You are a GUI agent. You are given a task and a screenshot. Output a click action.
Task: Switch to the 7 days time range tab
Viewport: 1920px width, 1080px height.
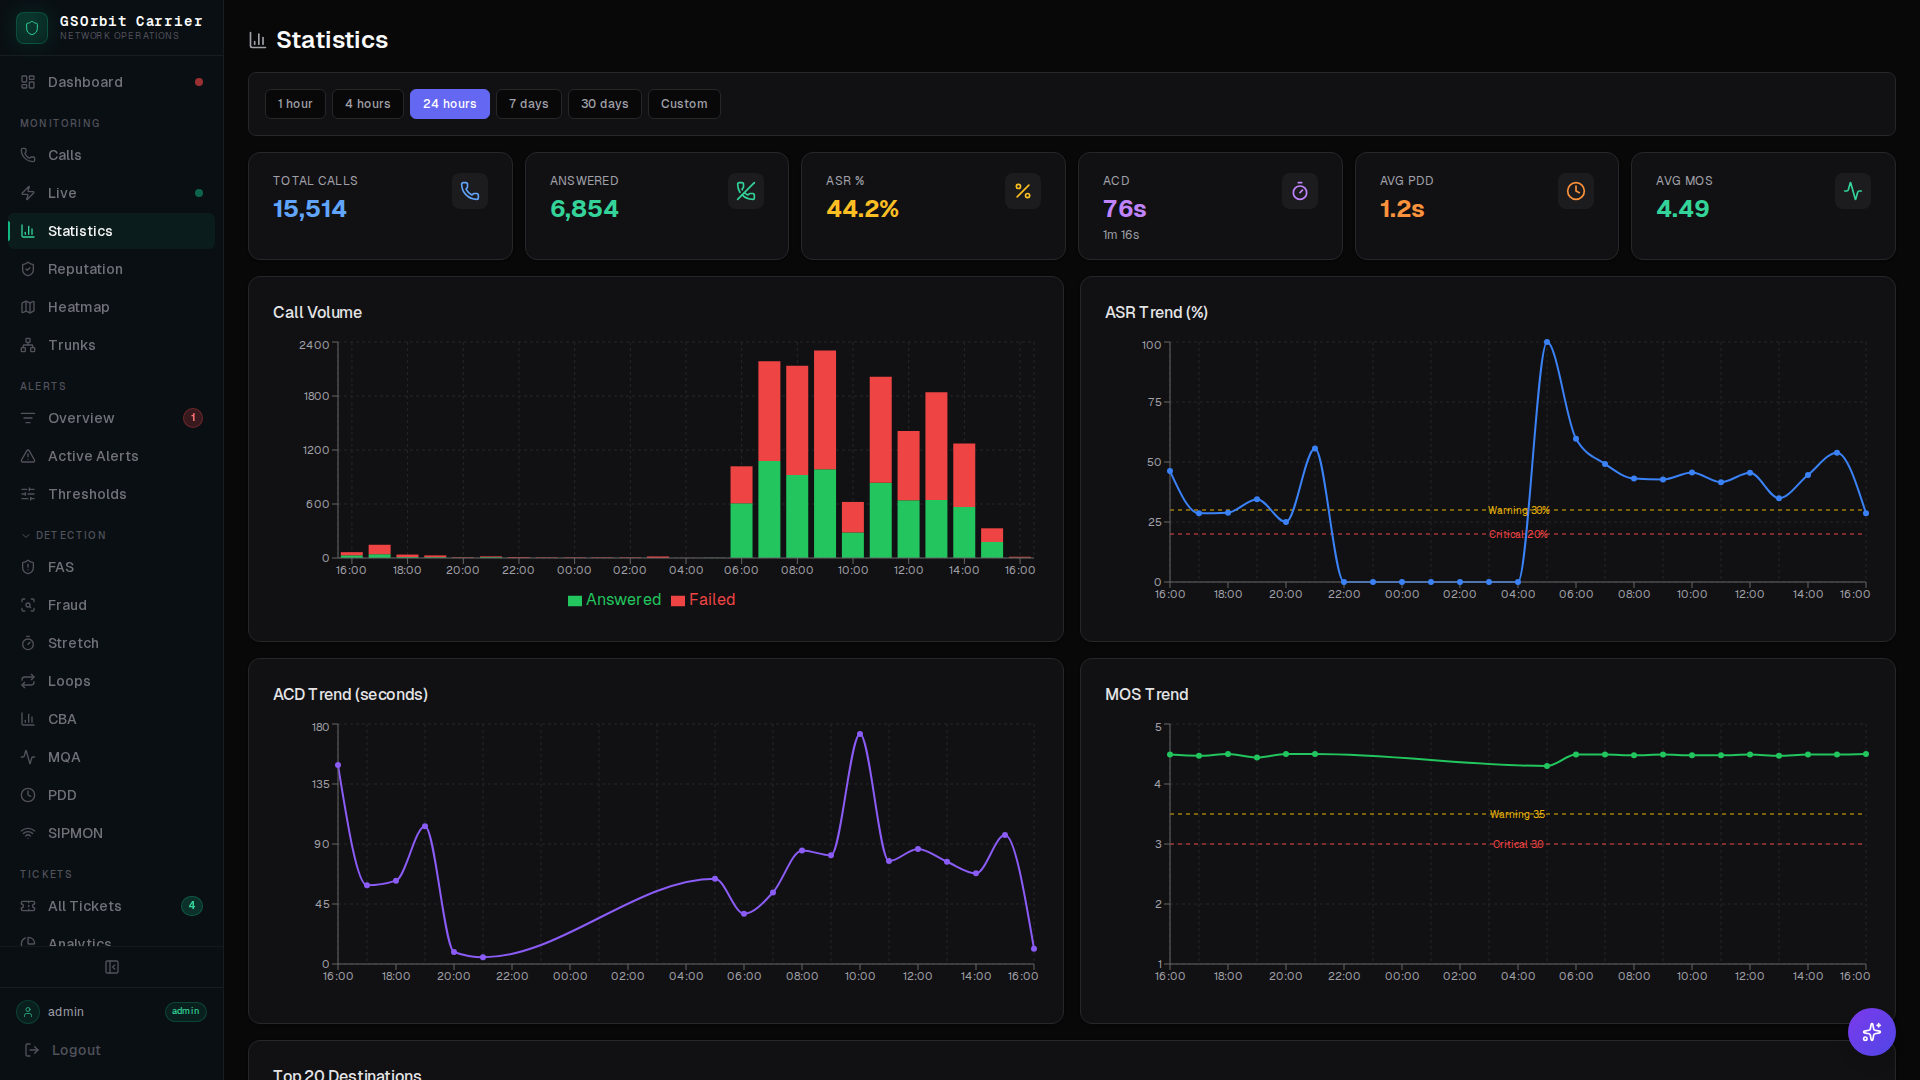[528, 103]
